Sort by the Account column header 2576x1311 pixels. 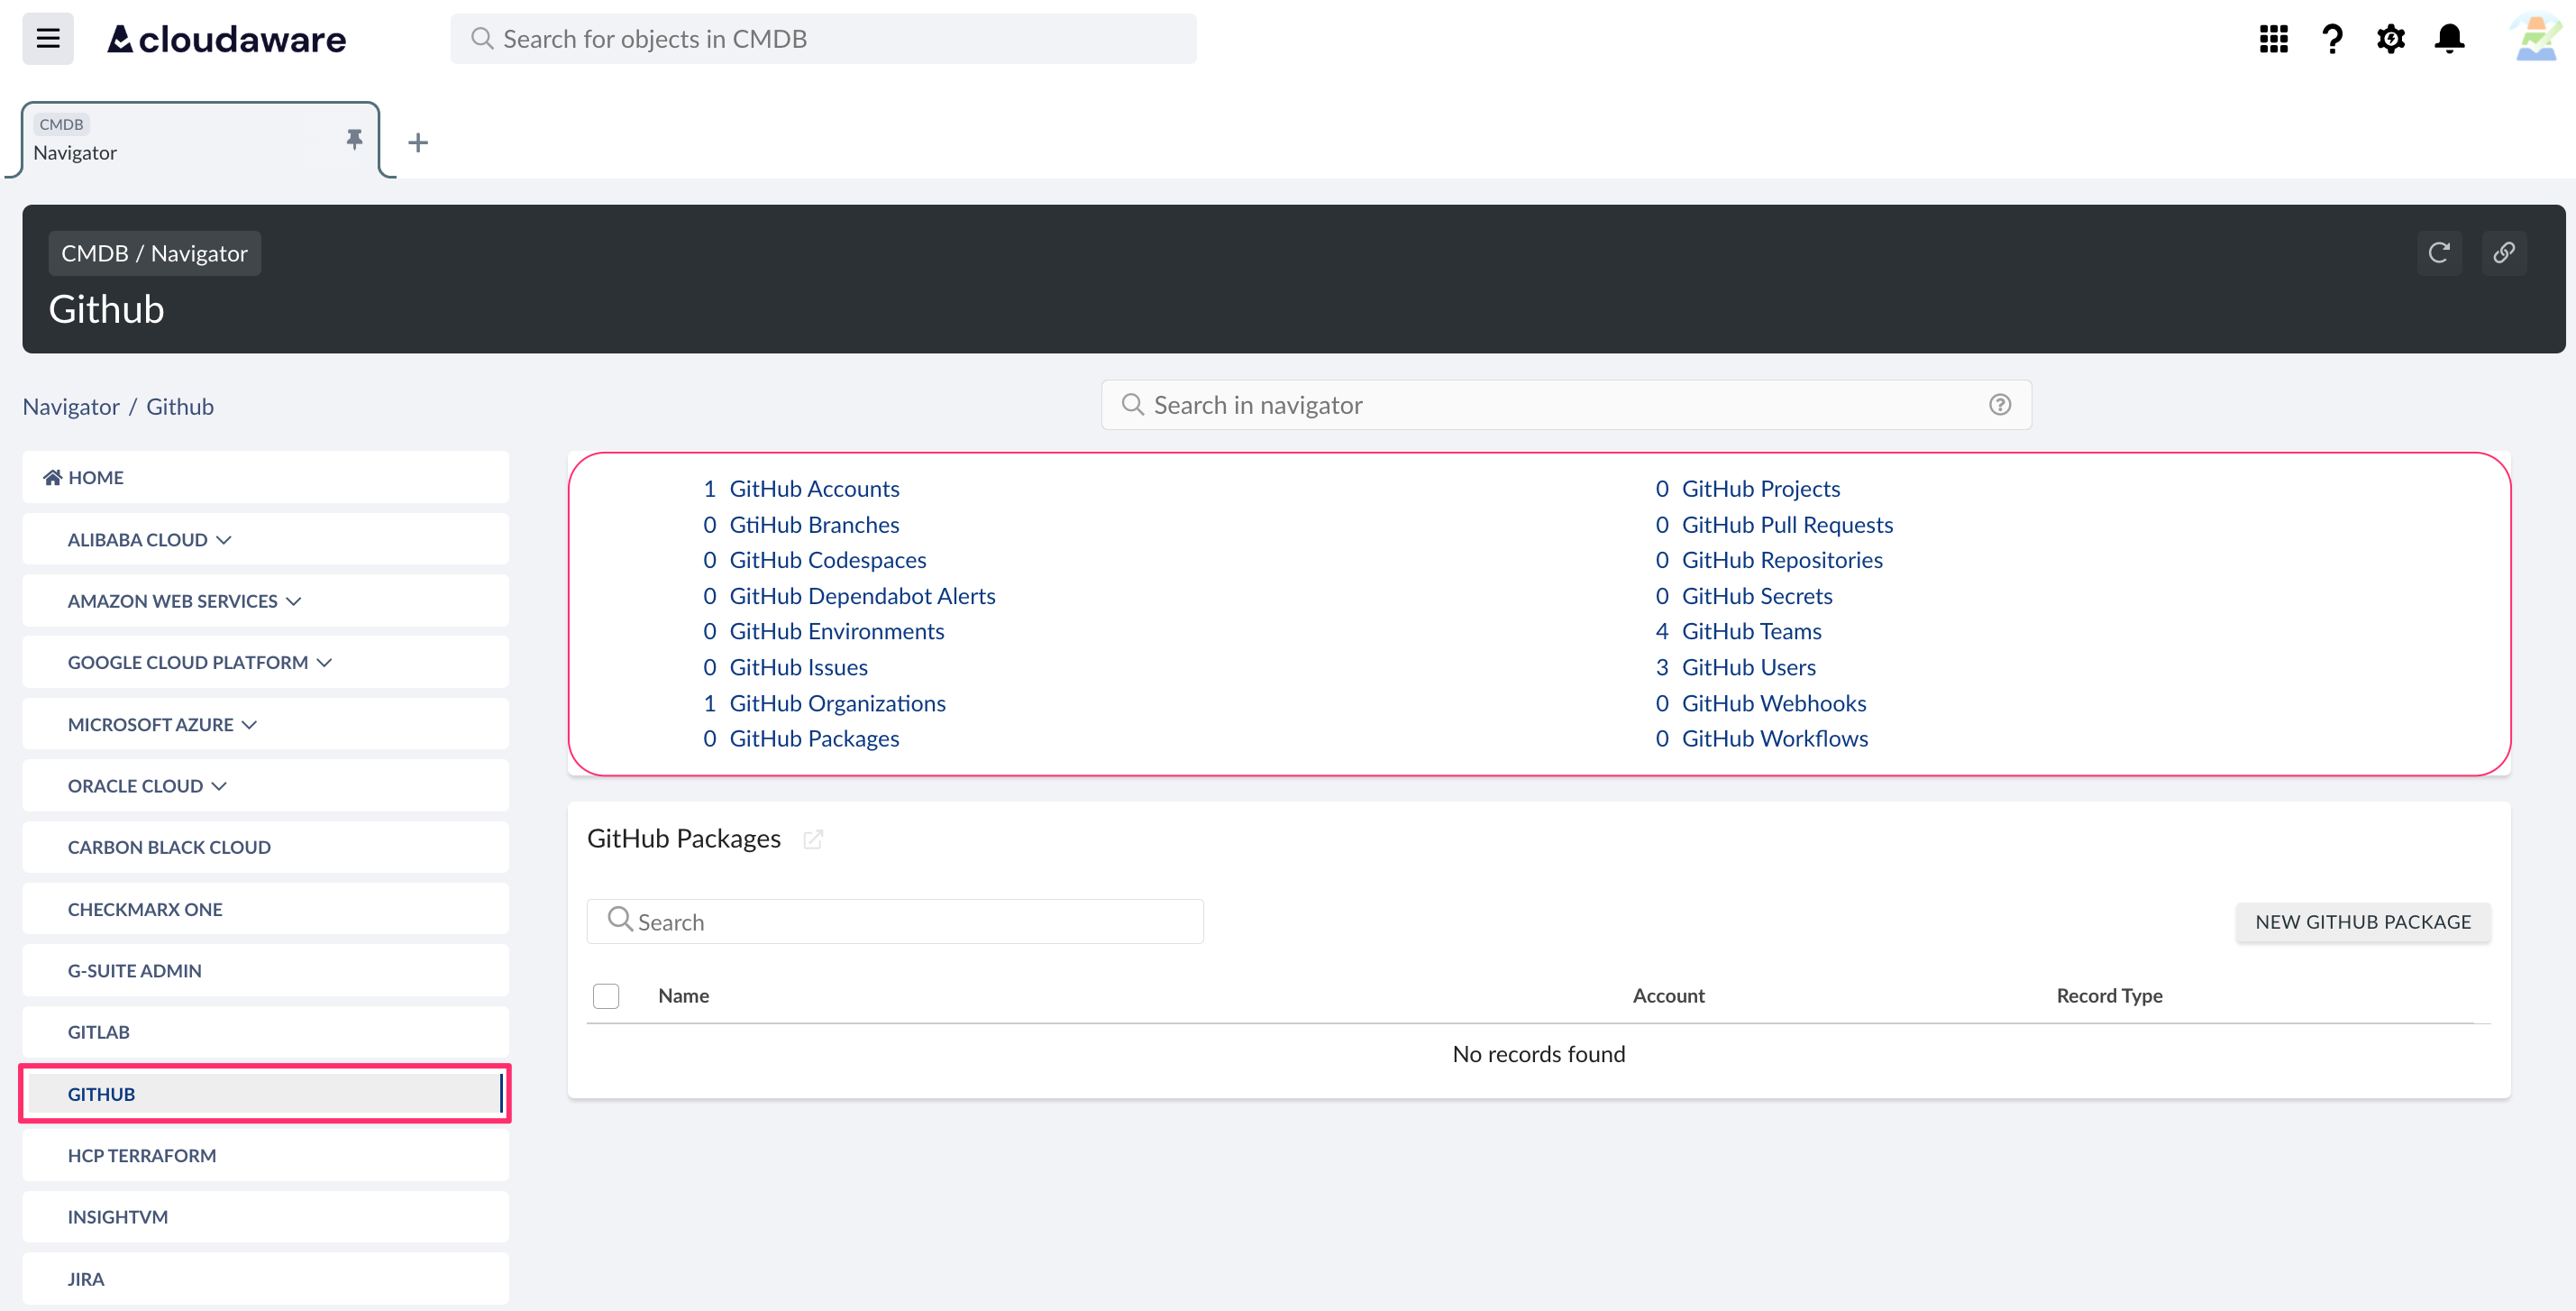[x=1668, y=996]
